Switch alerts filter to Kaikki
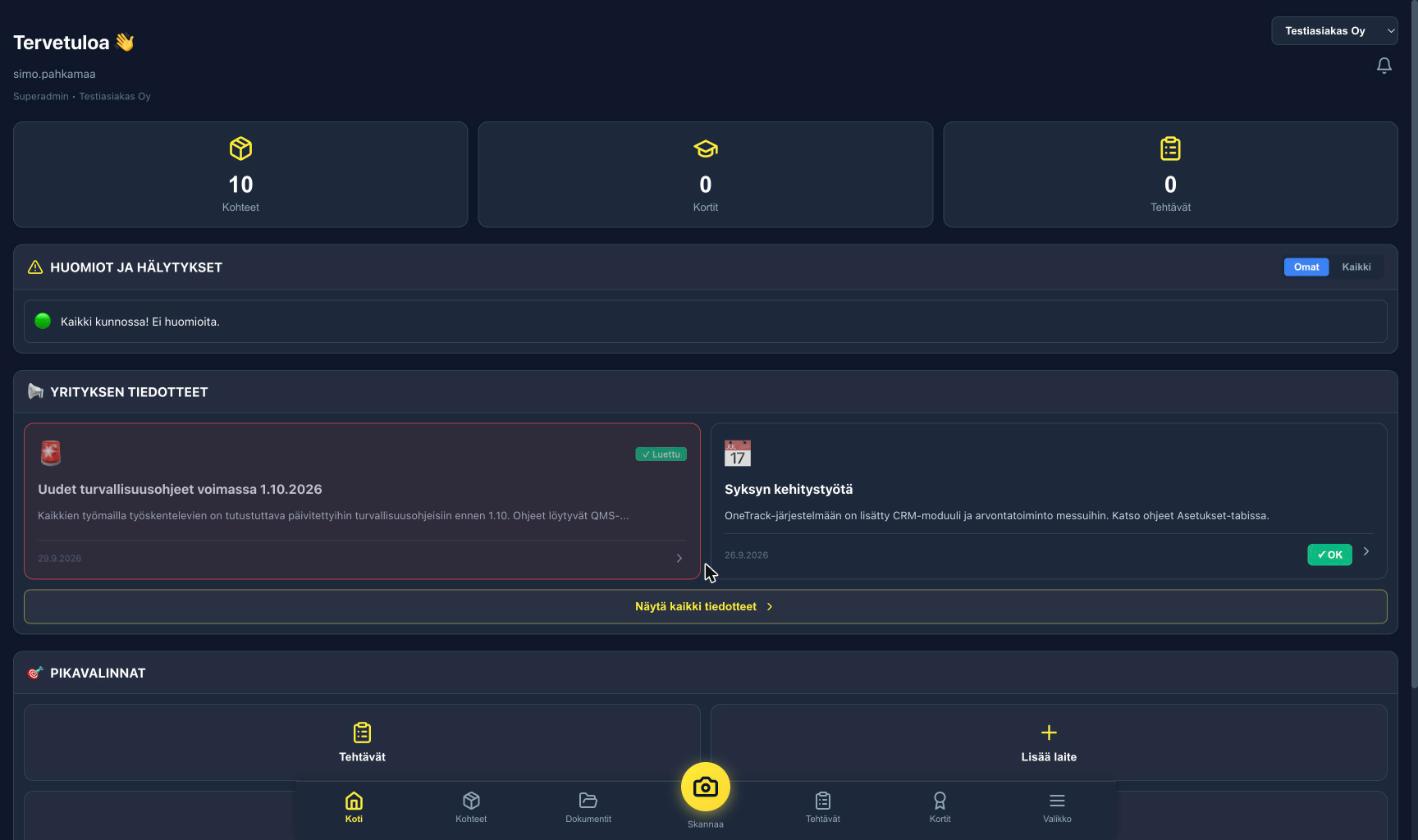 point(1356,267)
